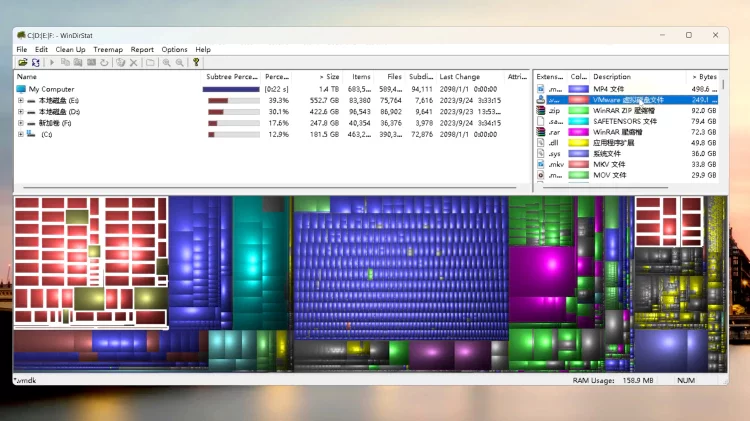The height and width of the screenshot is (421, 750).
Task: Click the Refresh All toolbar icon
Action: [x=35, y=62]
